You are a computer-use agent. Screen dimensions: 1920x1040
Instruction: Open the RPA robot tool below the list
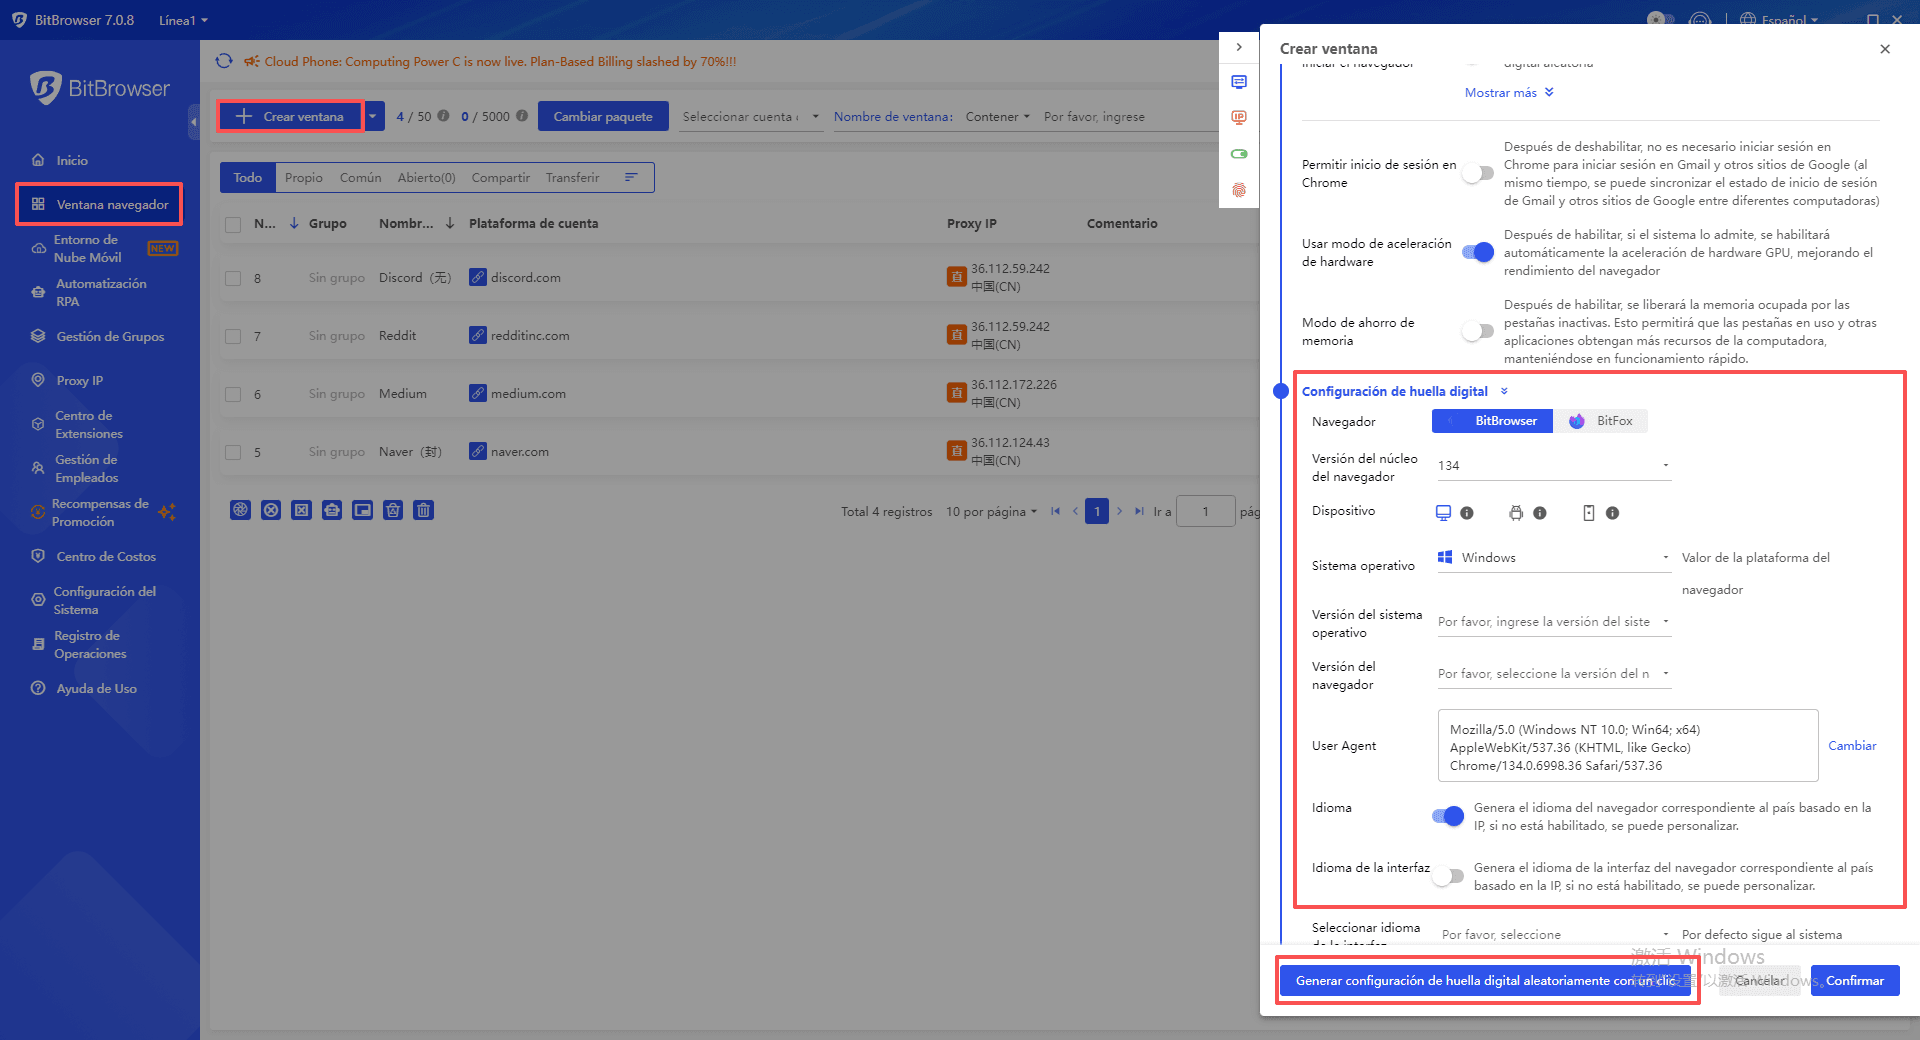pyautogui.click(x=332, y=510)
